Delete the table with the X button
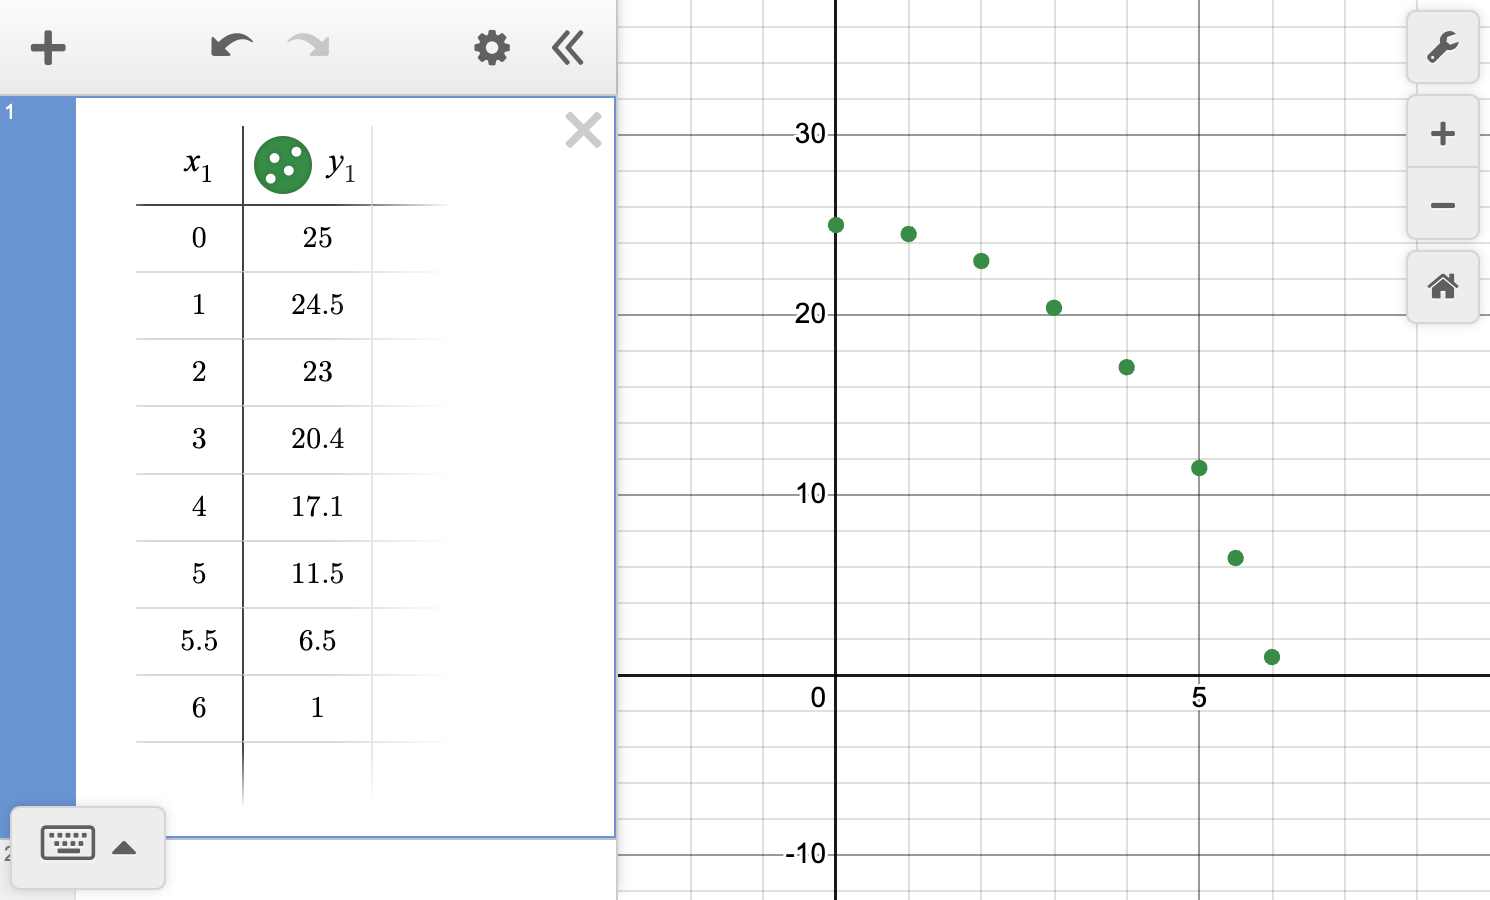 click(x=583, y=130)
